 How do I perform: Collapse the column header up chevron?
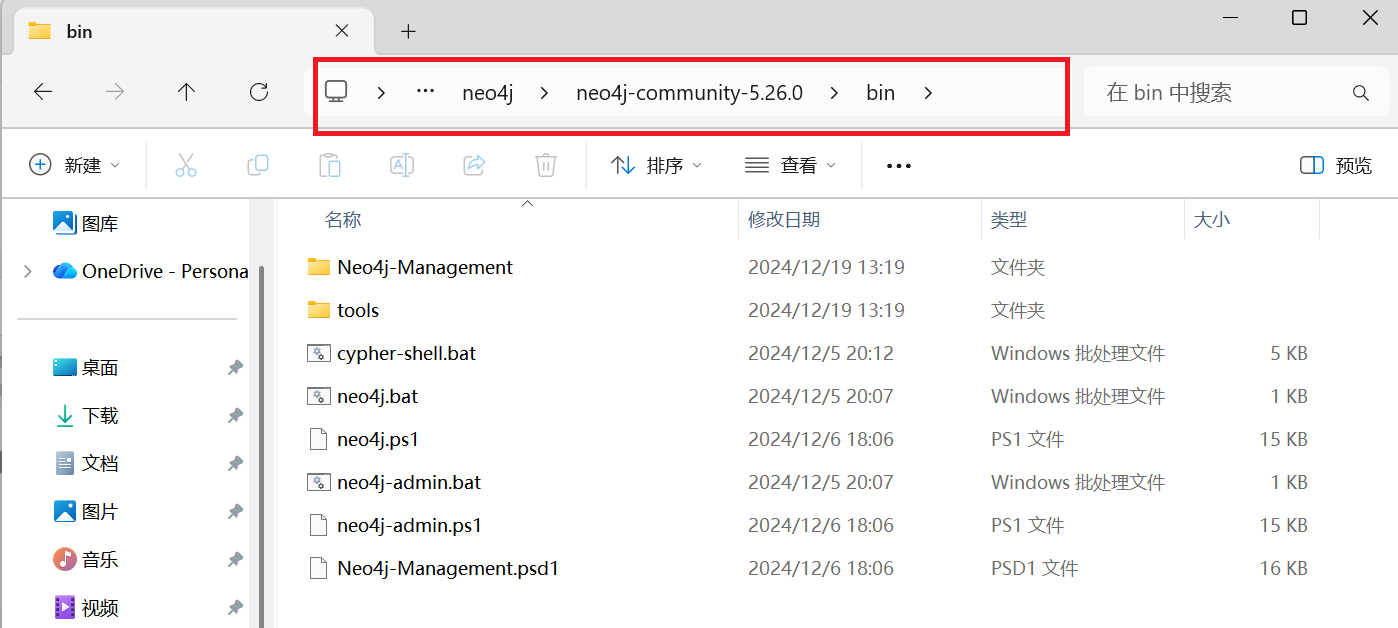click(x=528, y=204)
